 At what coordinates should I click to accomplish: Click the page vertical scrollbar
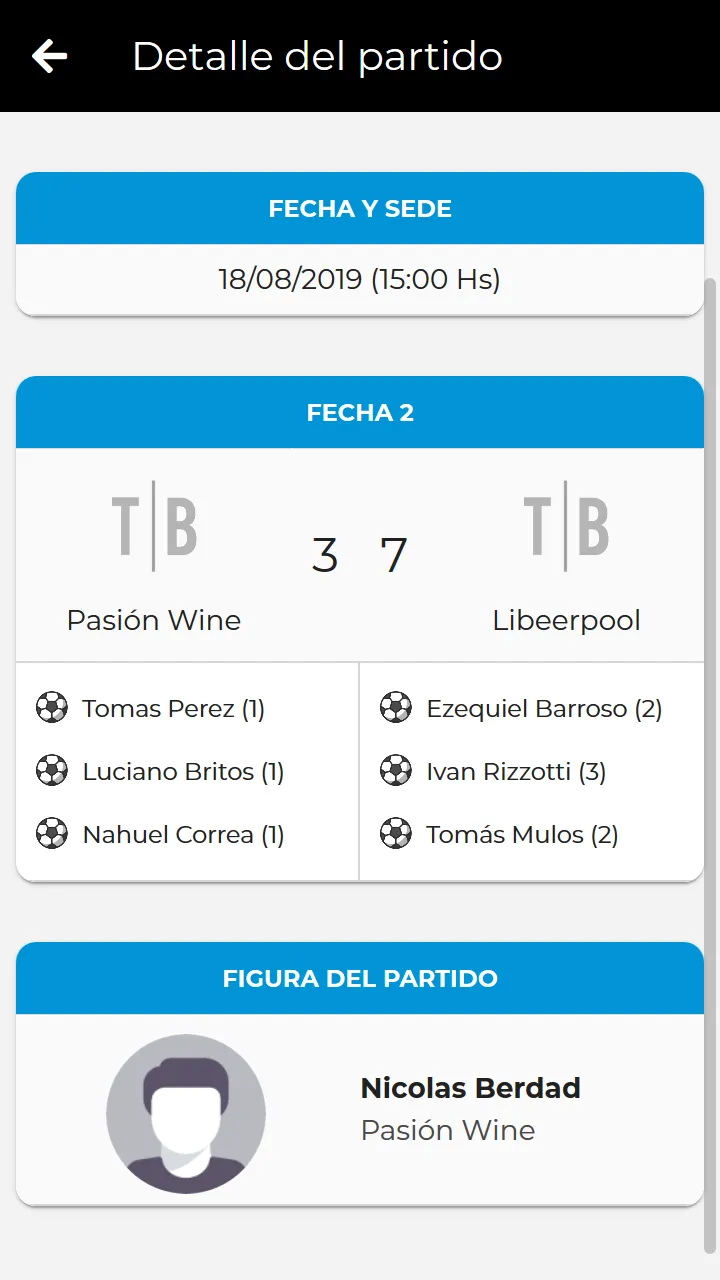point(711,763)
